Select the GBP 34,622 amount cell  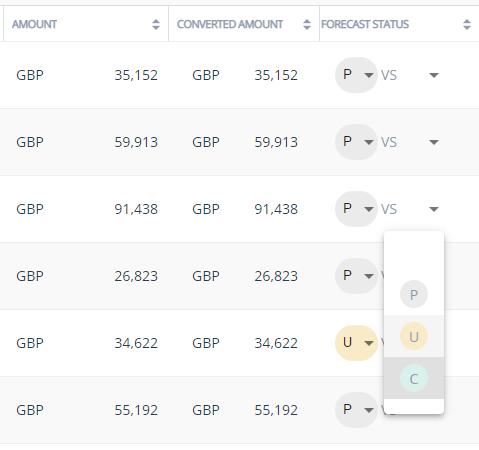click(x=87, y=343)
